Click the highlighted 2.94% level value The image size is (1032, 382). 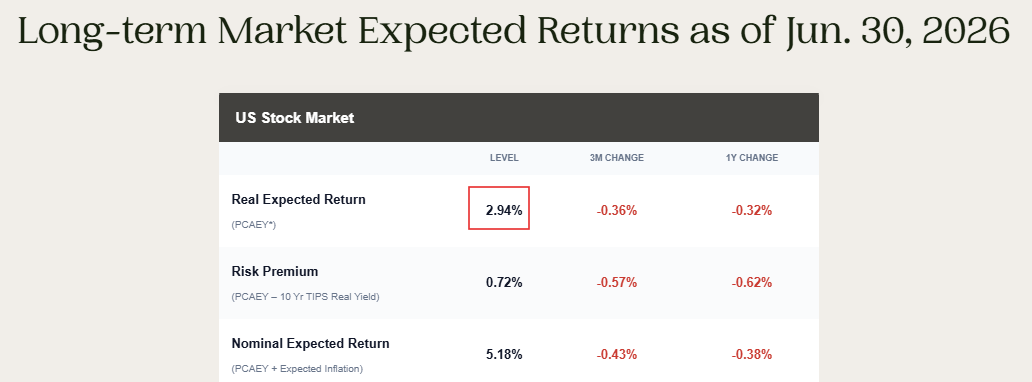tap(504, 211)
